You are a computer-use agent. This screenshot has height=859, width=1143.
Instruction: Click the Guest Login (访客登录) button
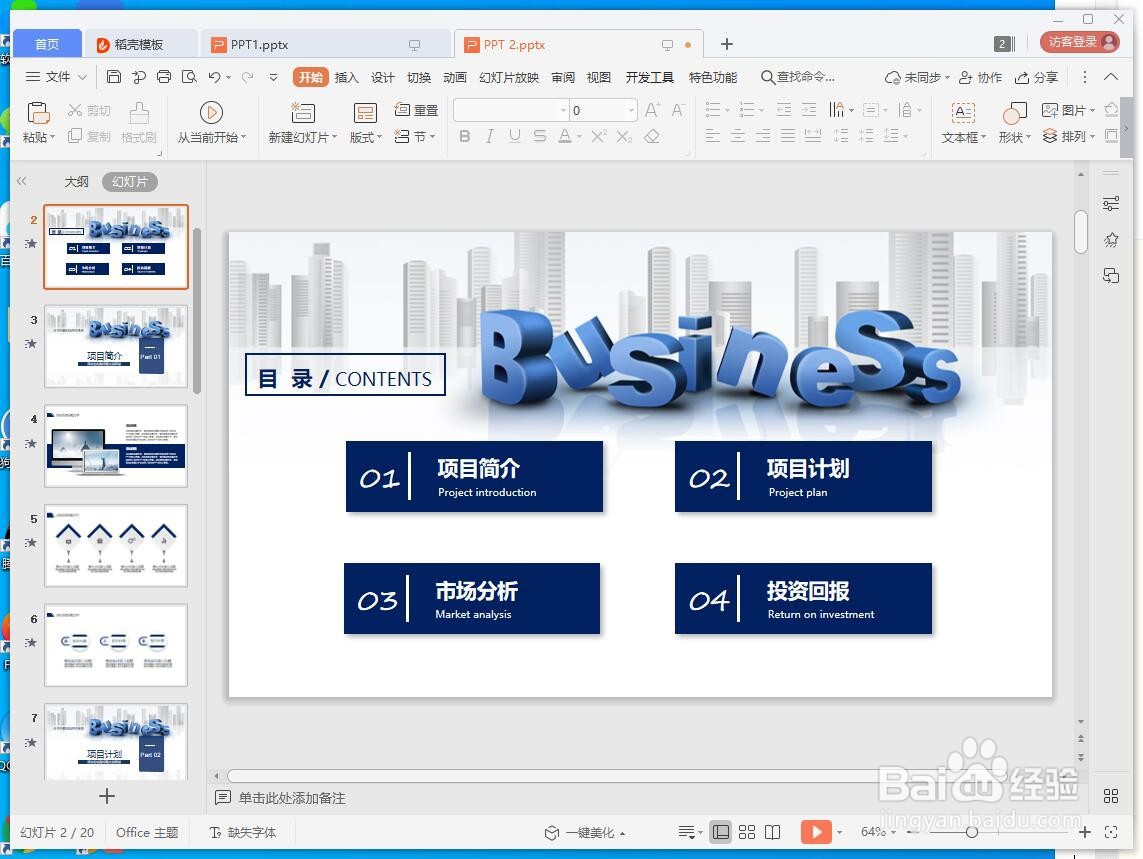(1080, 42)
